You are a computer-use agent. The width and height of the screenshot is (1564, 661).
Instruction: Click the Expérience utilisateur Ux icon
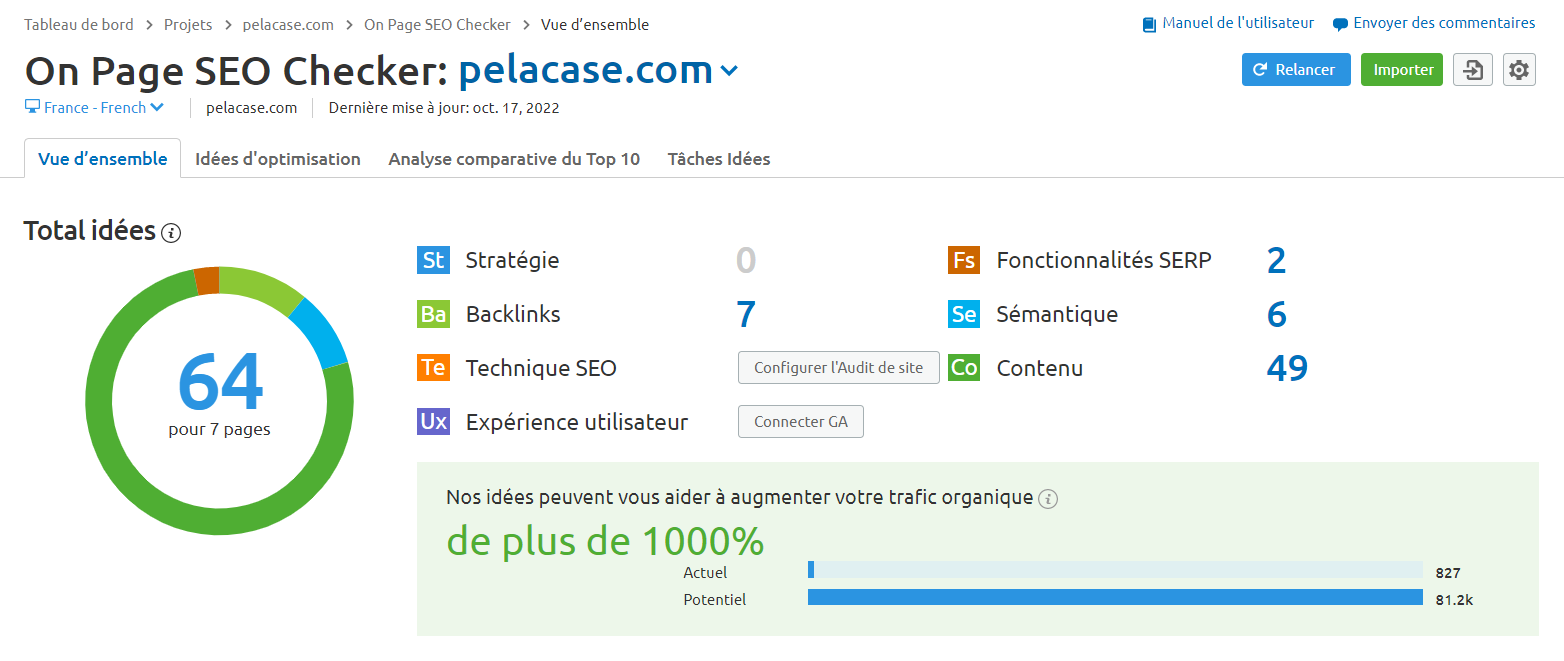432,421
